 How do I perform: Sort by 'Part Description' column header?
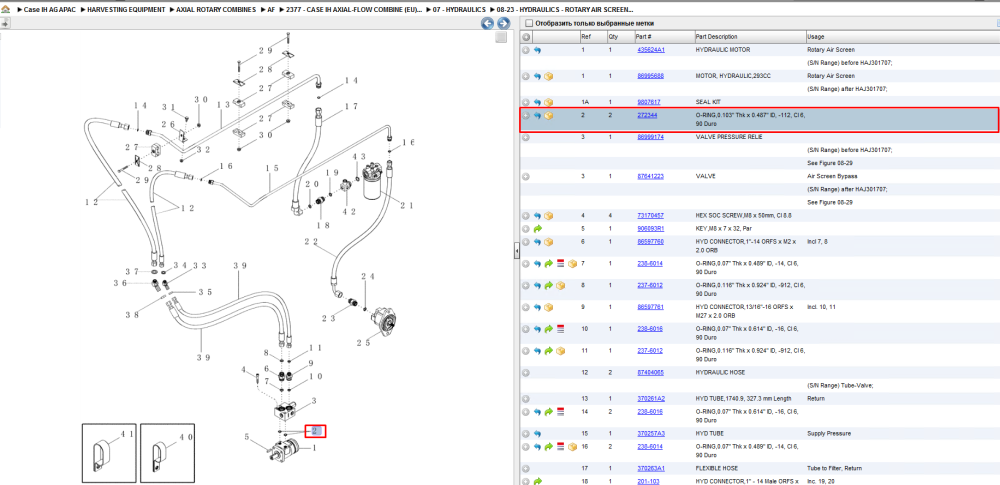[716, 37]
